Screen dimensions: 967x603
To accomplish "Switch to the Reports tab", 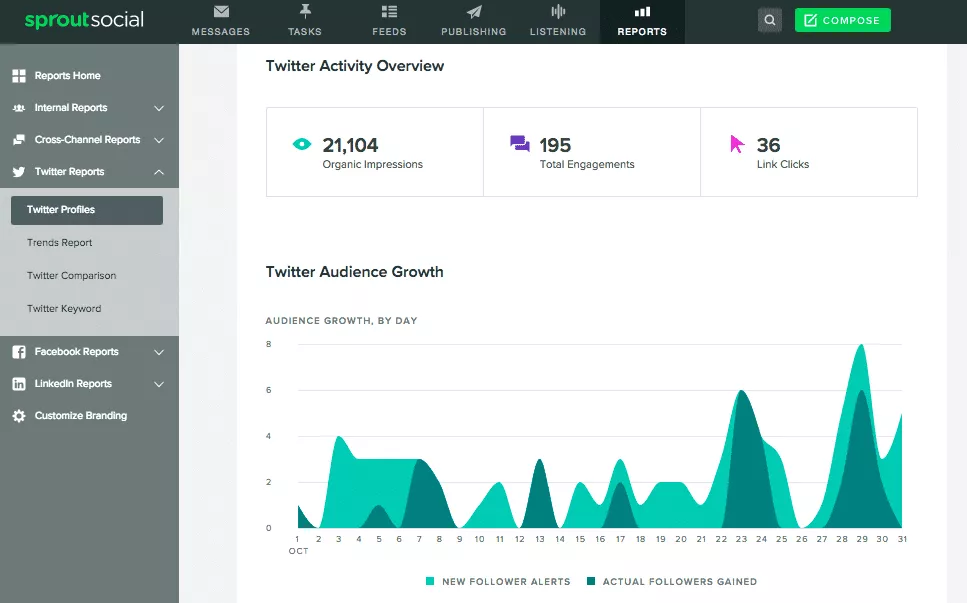I will point(642,22).
